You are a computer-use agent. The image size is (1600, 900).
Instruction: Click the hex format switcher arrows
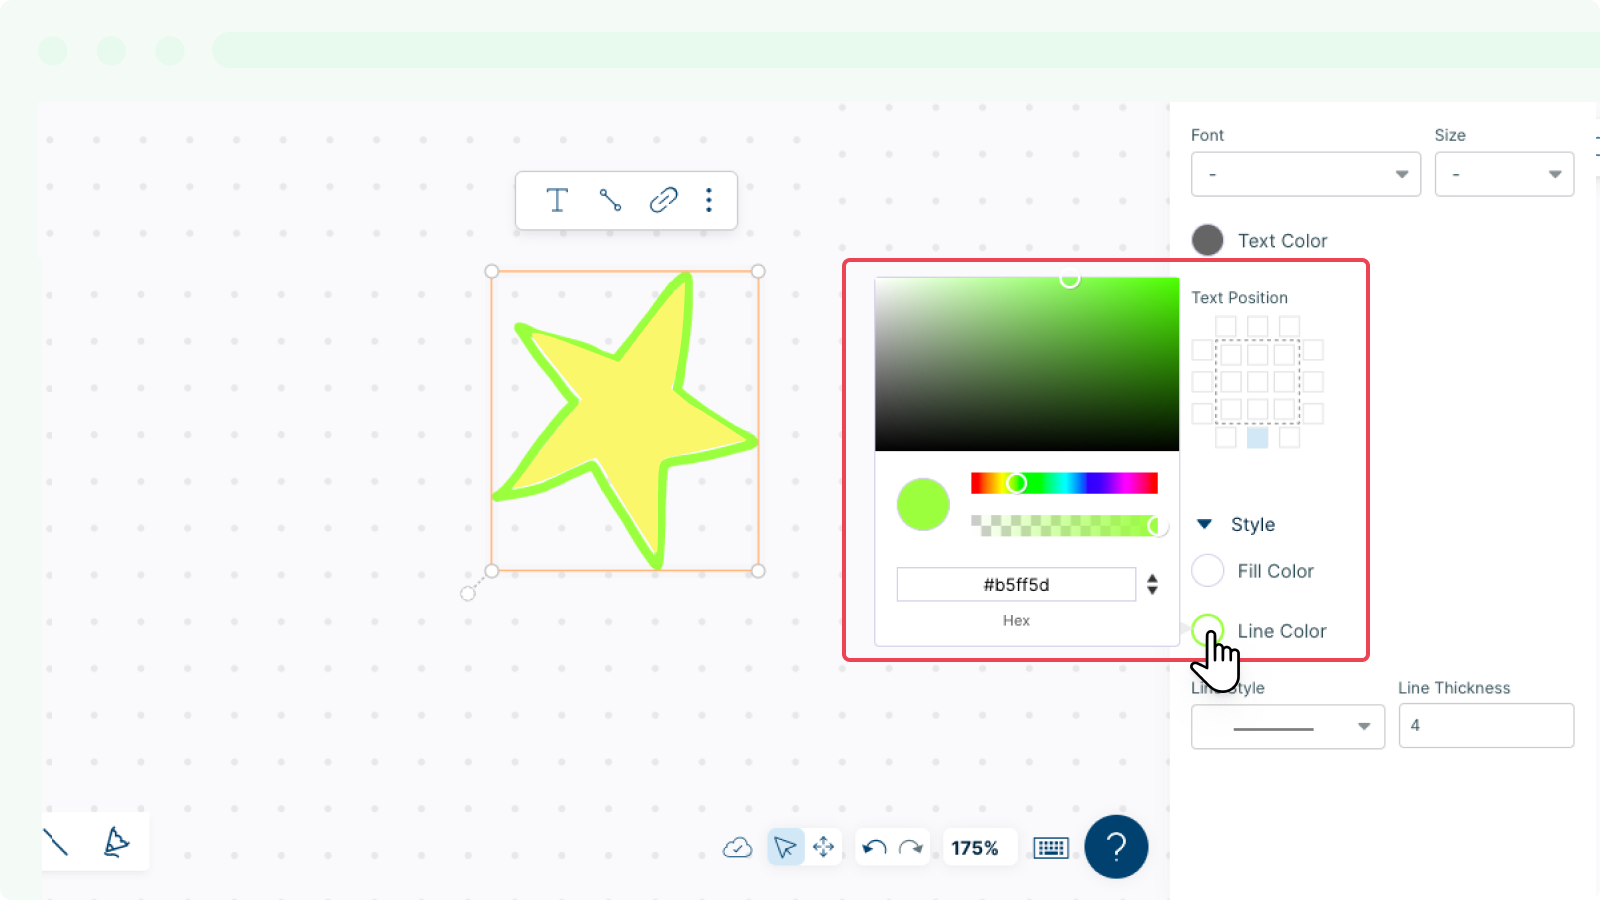(x=1153, y=584)
